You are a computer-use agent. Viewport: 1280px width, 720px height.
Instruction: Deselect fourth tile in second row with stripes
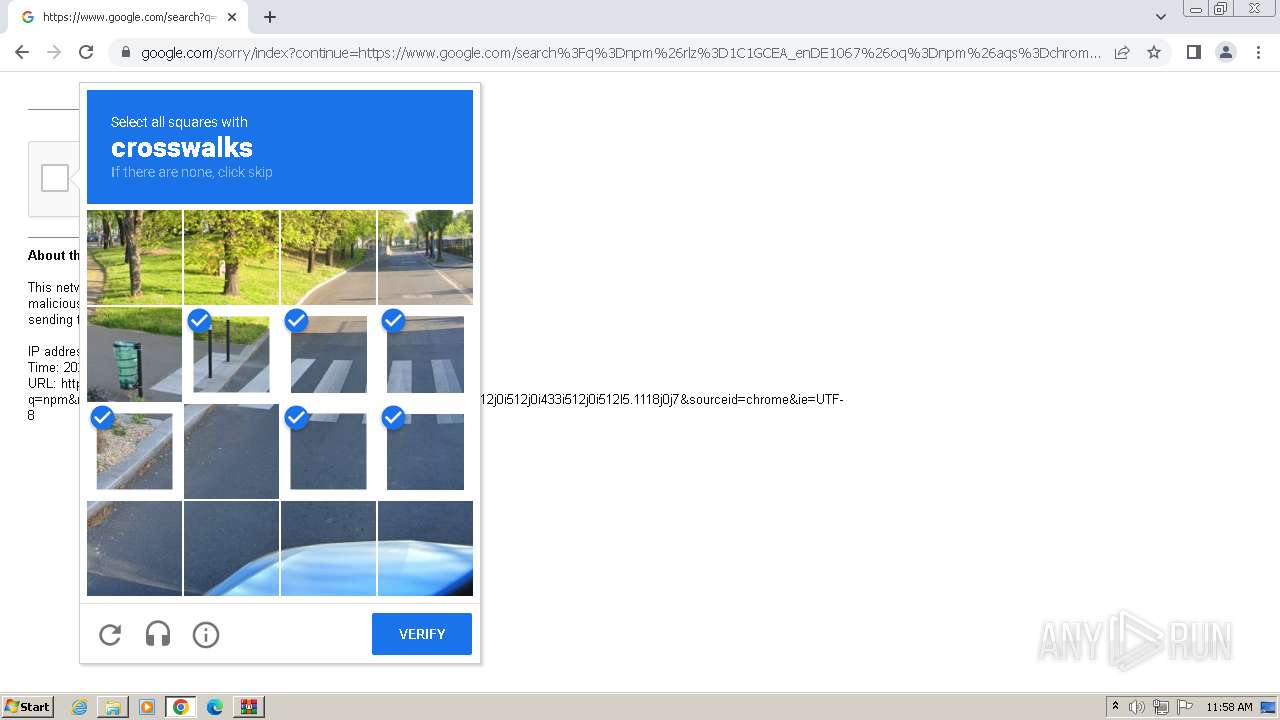pos(425,354)
